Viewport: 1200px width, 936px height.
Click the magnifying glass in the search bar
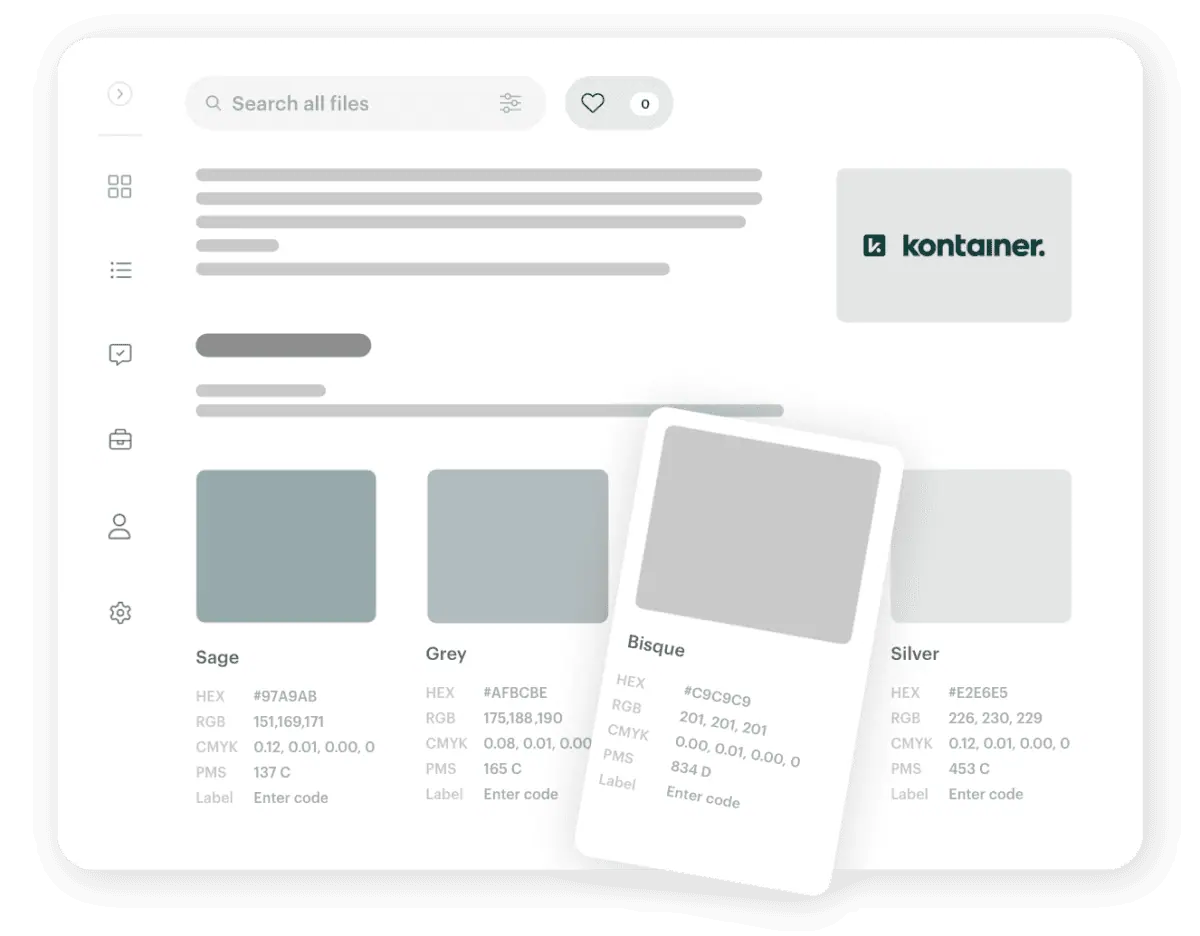[x=213, y=103]
